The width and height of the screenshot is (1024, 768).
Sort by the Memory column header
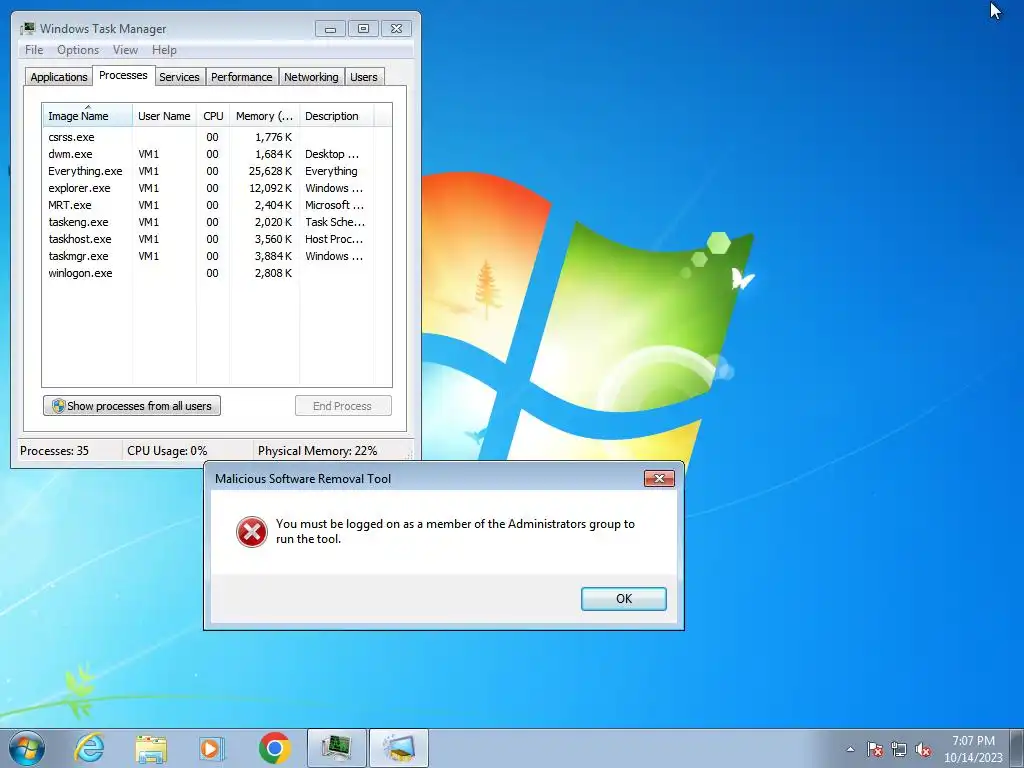tap(264, 116)
